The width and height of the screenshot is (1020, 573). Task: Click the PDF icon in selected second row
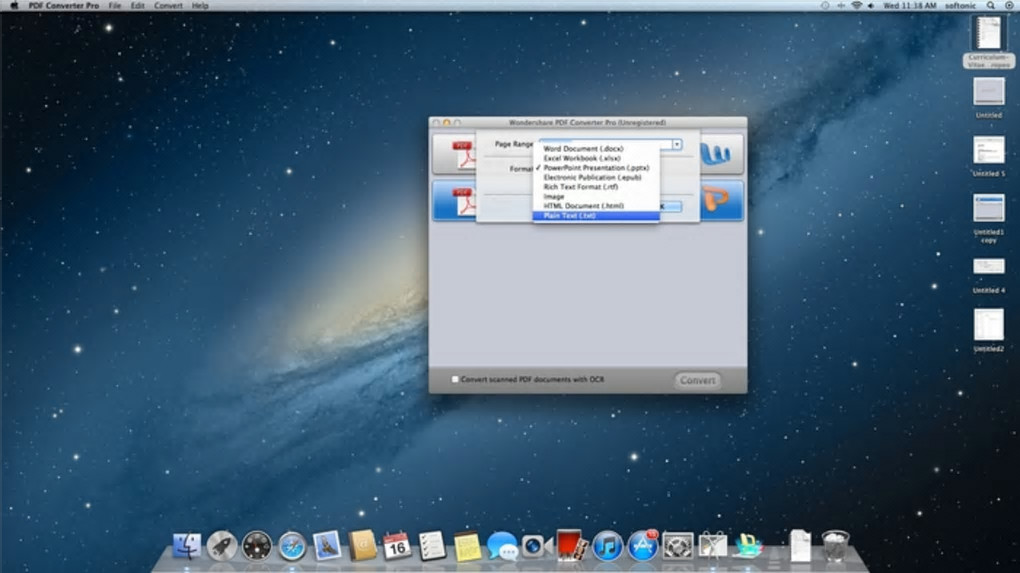(463, 201)
